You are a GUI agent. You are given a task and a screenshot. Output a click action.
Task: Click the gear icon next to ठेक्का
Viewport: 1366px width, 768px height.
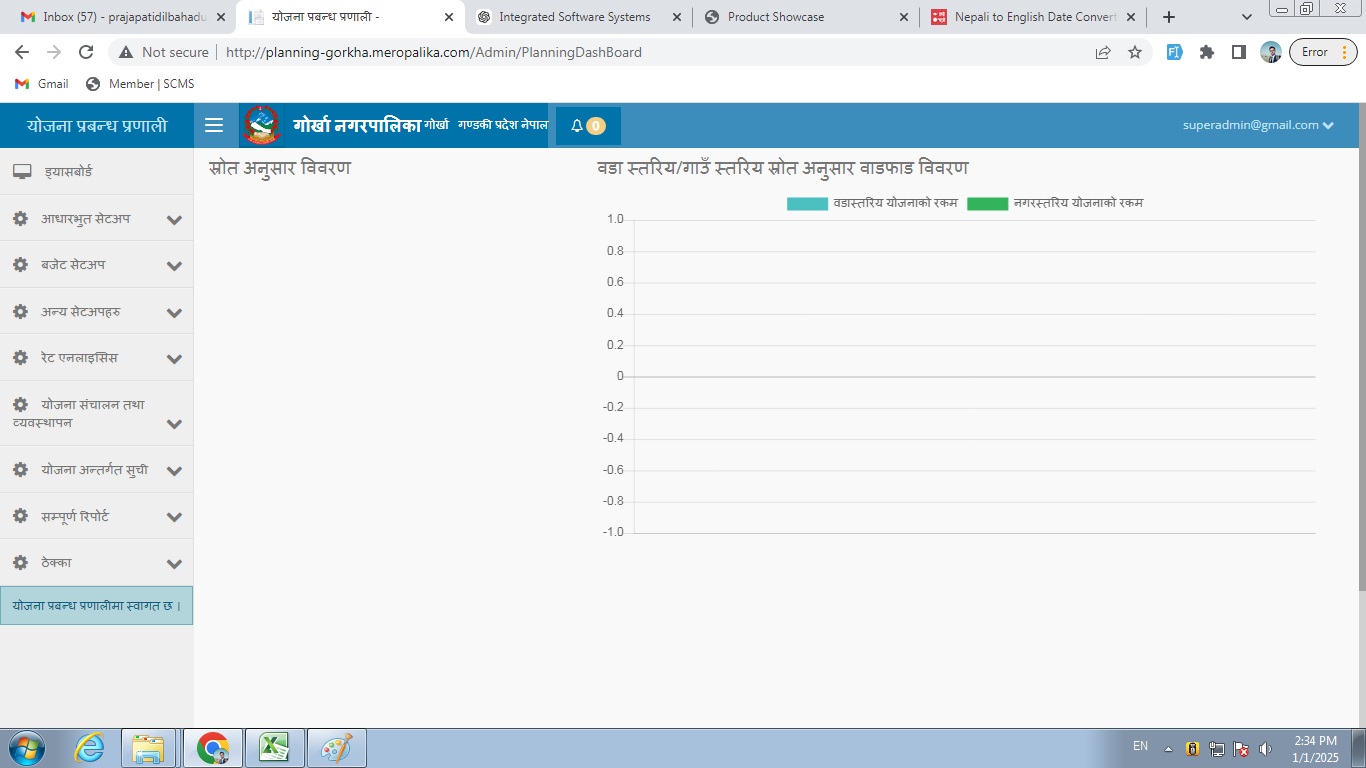tap(20, 563)
